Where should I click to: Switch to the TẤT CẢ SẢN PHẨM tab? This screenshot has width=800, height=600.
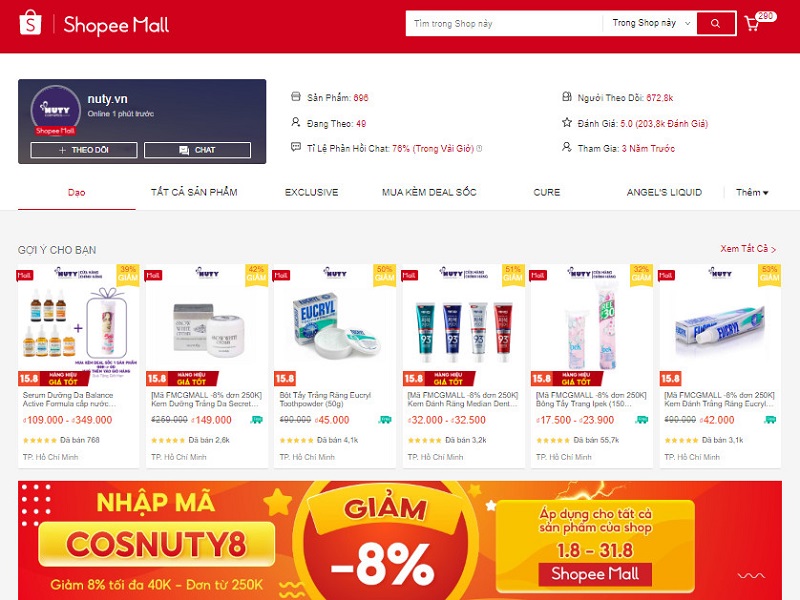(194, 192)
